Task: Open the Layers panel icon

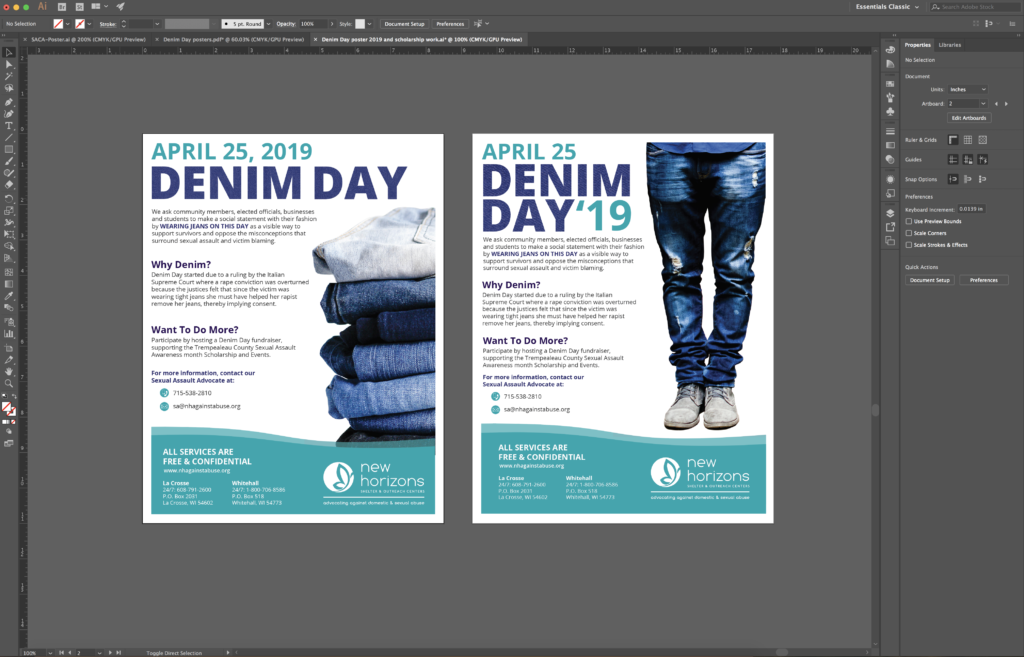Action: pyautogui.click(x=890, y=213)
